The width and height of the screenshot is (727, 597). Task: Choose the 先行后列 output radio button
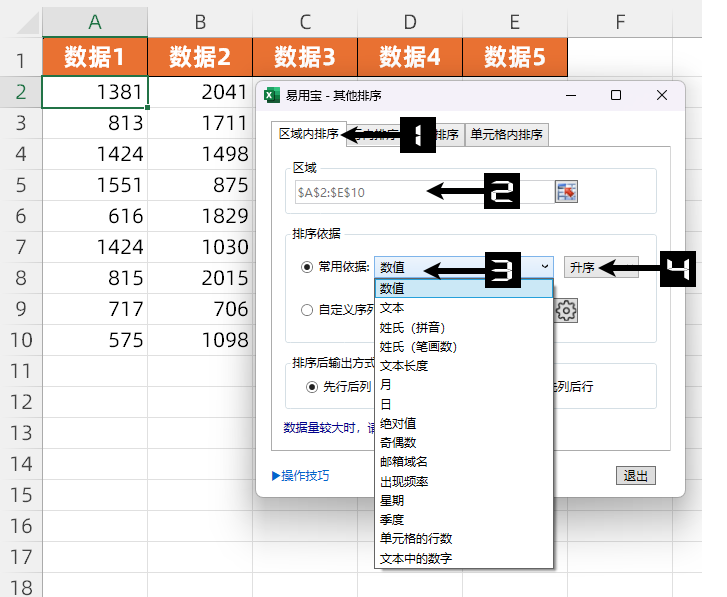pos(312,387)
